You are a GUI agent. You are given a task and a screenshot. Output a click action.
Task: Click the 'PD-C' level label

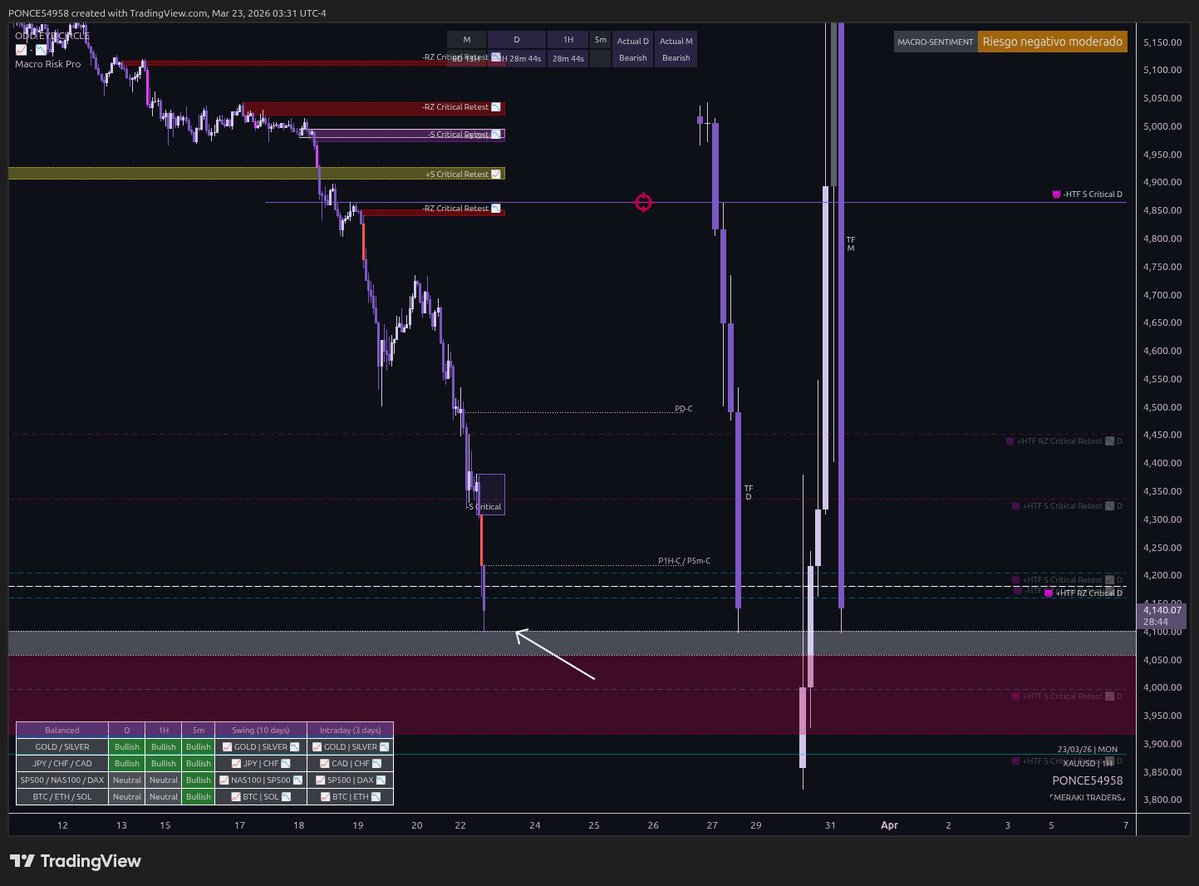pos(684,409)
